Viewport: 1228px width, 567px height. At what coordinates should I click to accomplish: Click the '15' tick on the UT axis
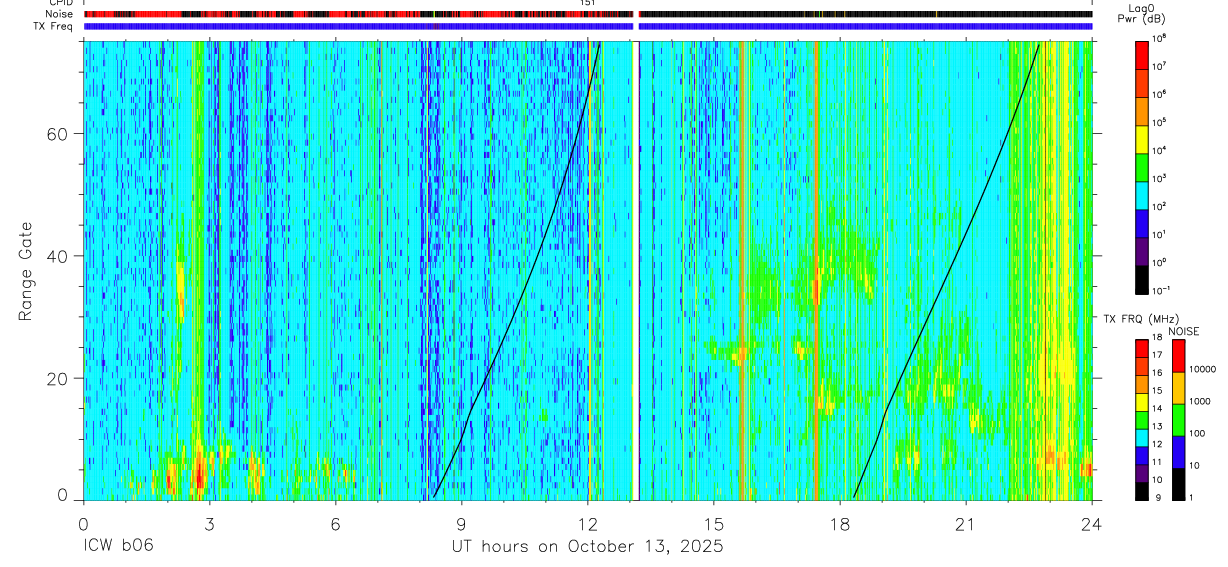(714, 524)
